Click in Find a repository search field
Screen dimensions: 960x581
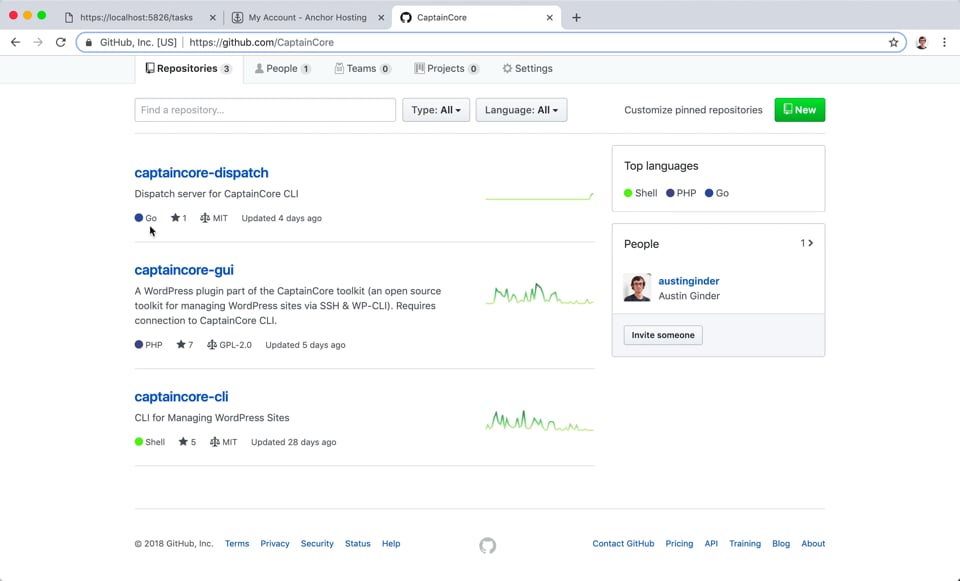point(265,110)
